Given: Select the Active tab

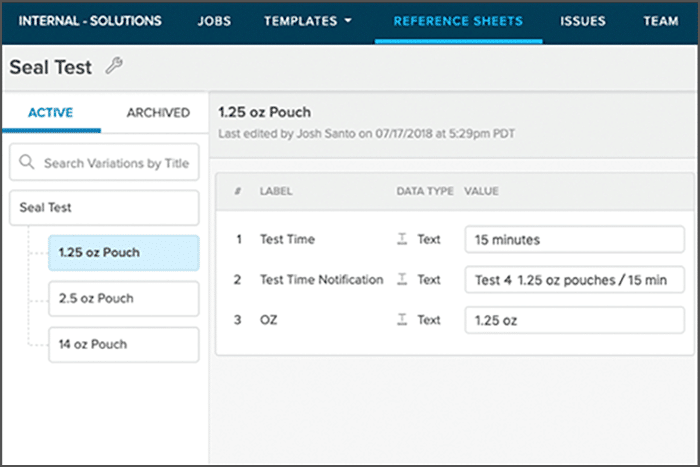Looking at the screenshot, I should click(x=50, y=113).
